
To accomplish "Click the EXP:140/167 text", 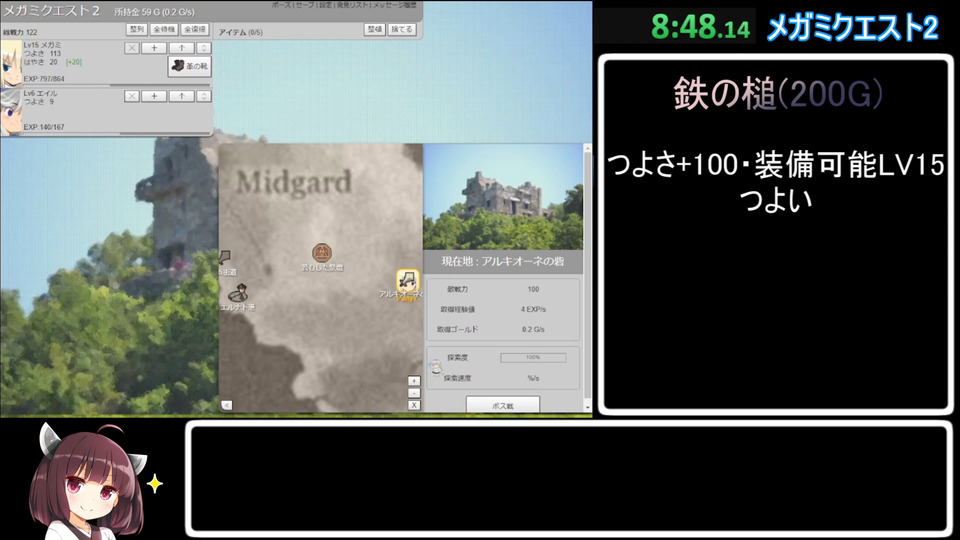I will tap(44, 127).
